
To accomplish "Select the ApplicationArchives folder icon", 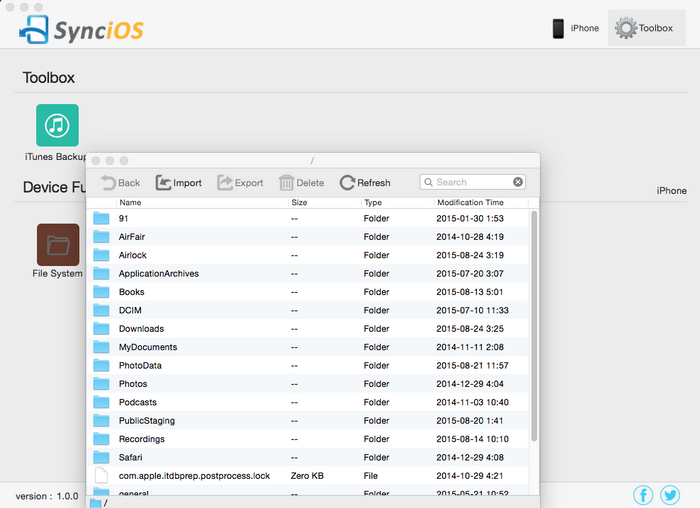I will point(101,273).
